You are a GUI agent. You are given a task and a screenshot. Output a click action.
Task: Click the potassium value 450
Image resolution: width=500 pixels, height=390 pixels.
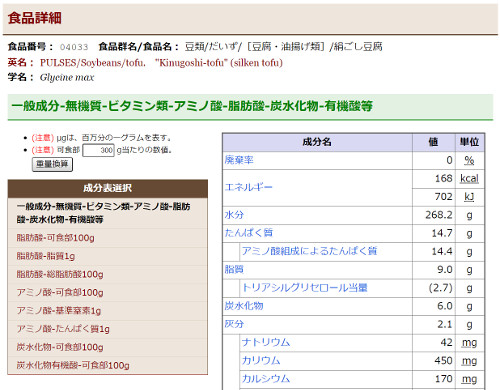(444, 361)
